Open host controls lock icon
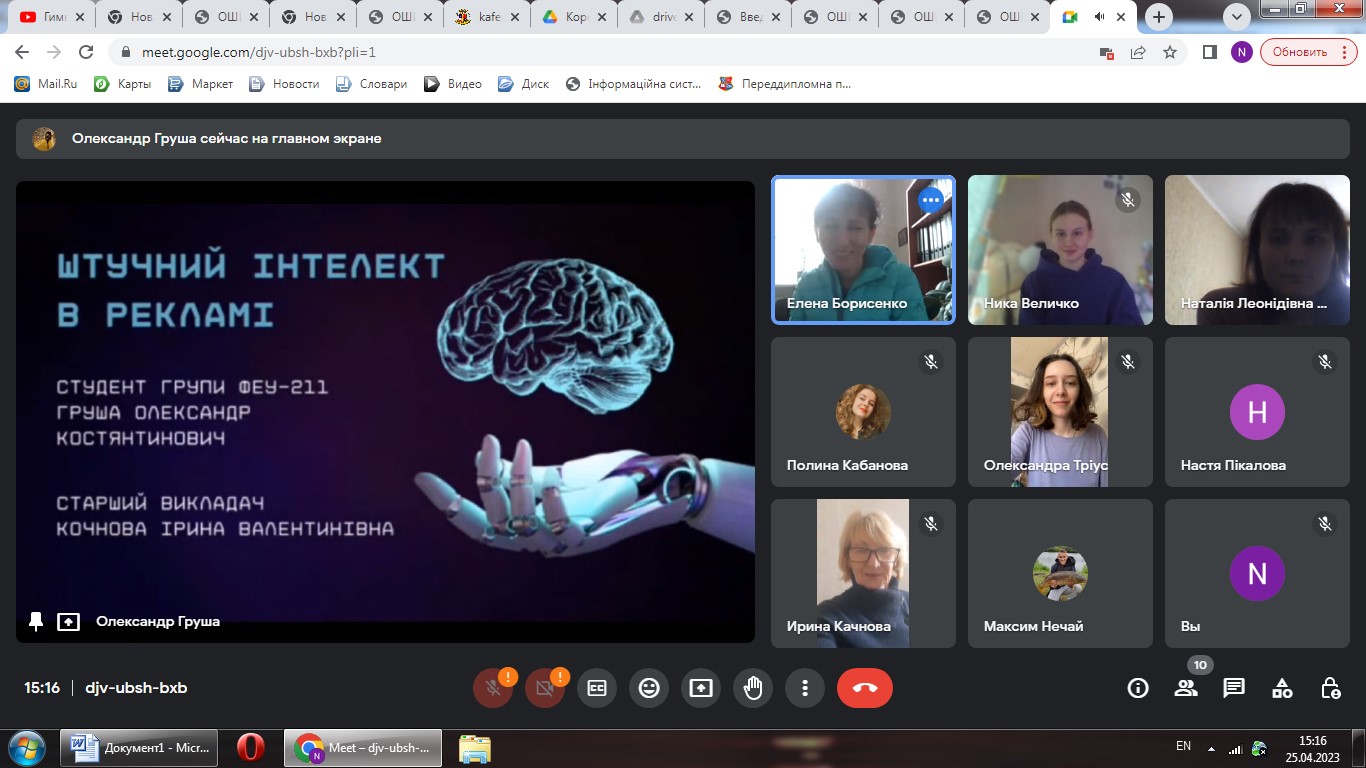 (1330, 688)
